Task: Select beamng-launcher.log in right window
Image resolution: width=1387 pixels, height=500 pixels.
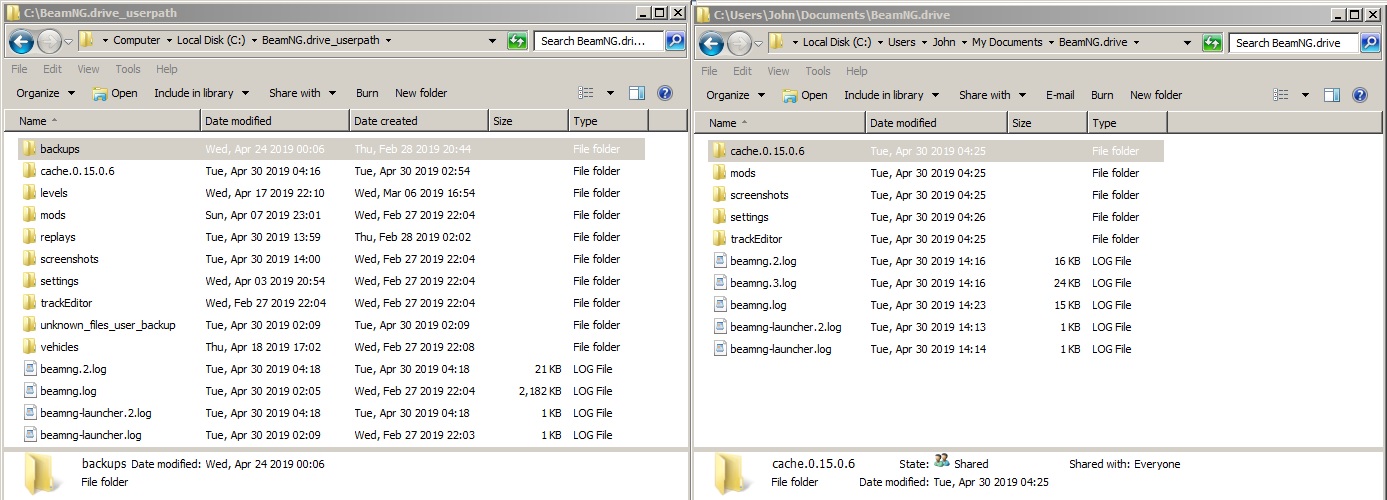Action: (780, 349)
